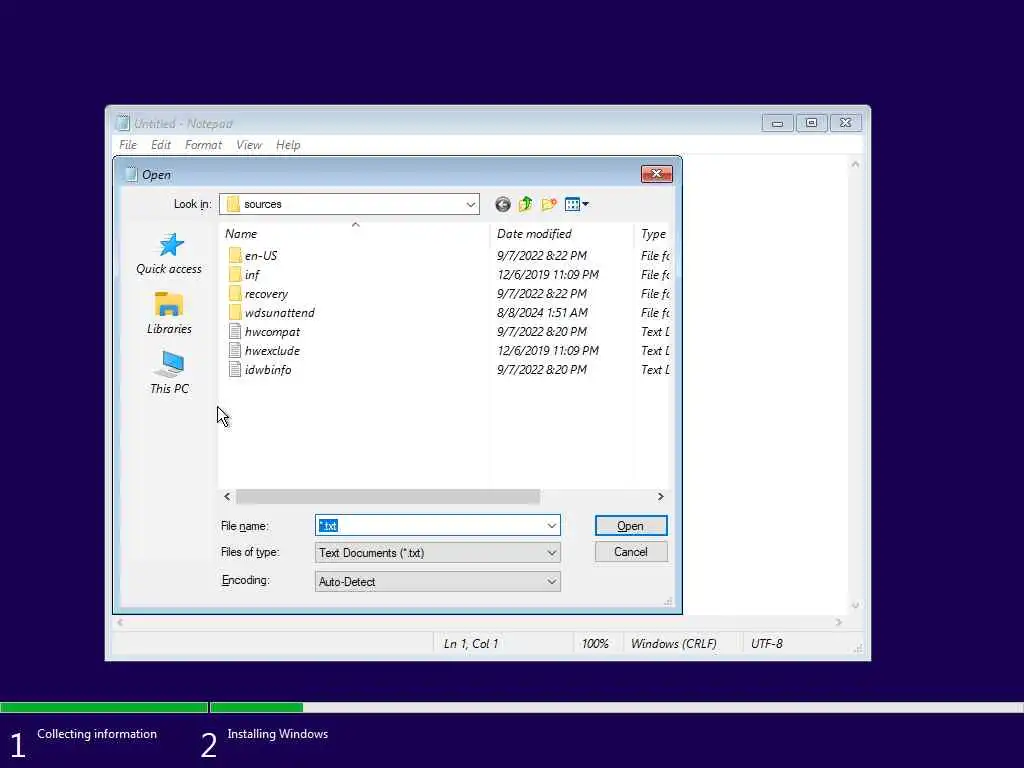1024x768 pixels.
Task: Minimize the Notepad window
Action: [x=777, y=123]
